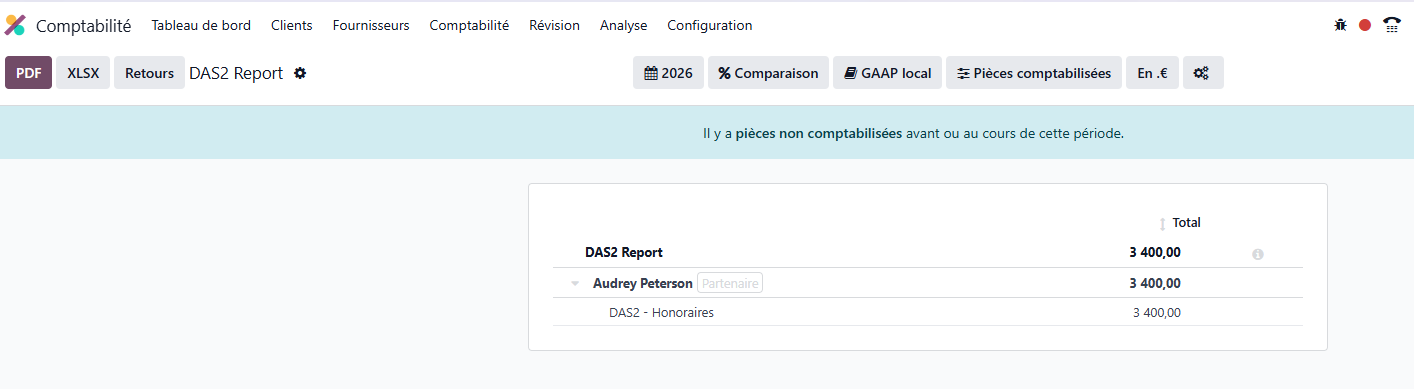1414x389 pixels.
Task: Open the Configuration menu
Action: [710, 25]
